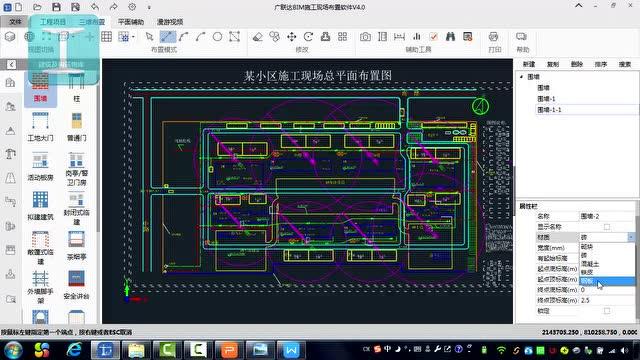Collapse the 围墙 root tree node
Viewport: 640px width, 360px height.
click(x=521, y=77)
